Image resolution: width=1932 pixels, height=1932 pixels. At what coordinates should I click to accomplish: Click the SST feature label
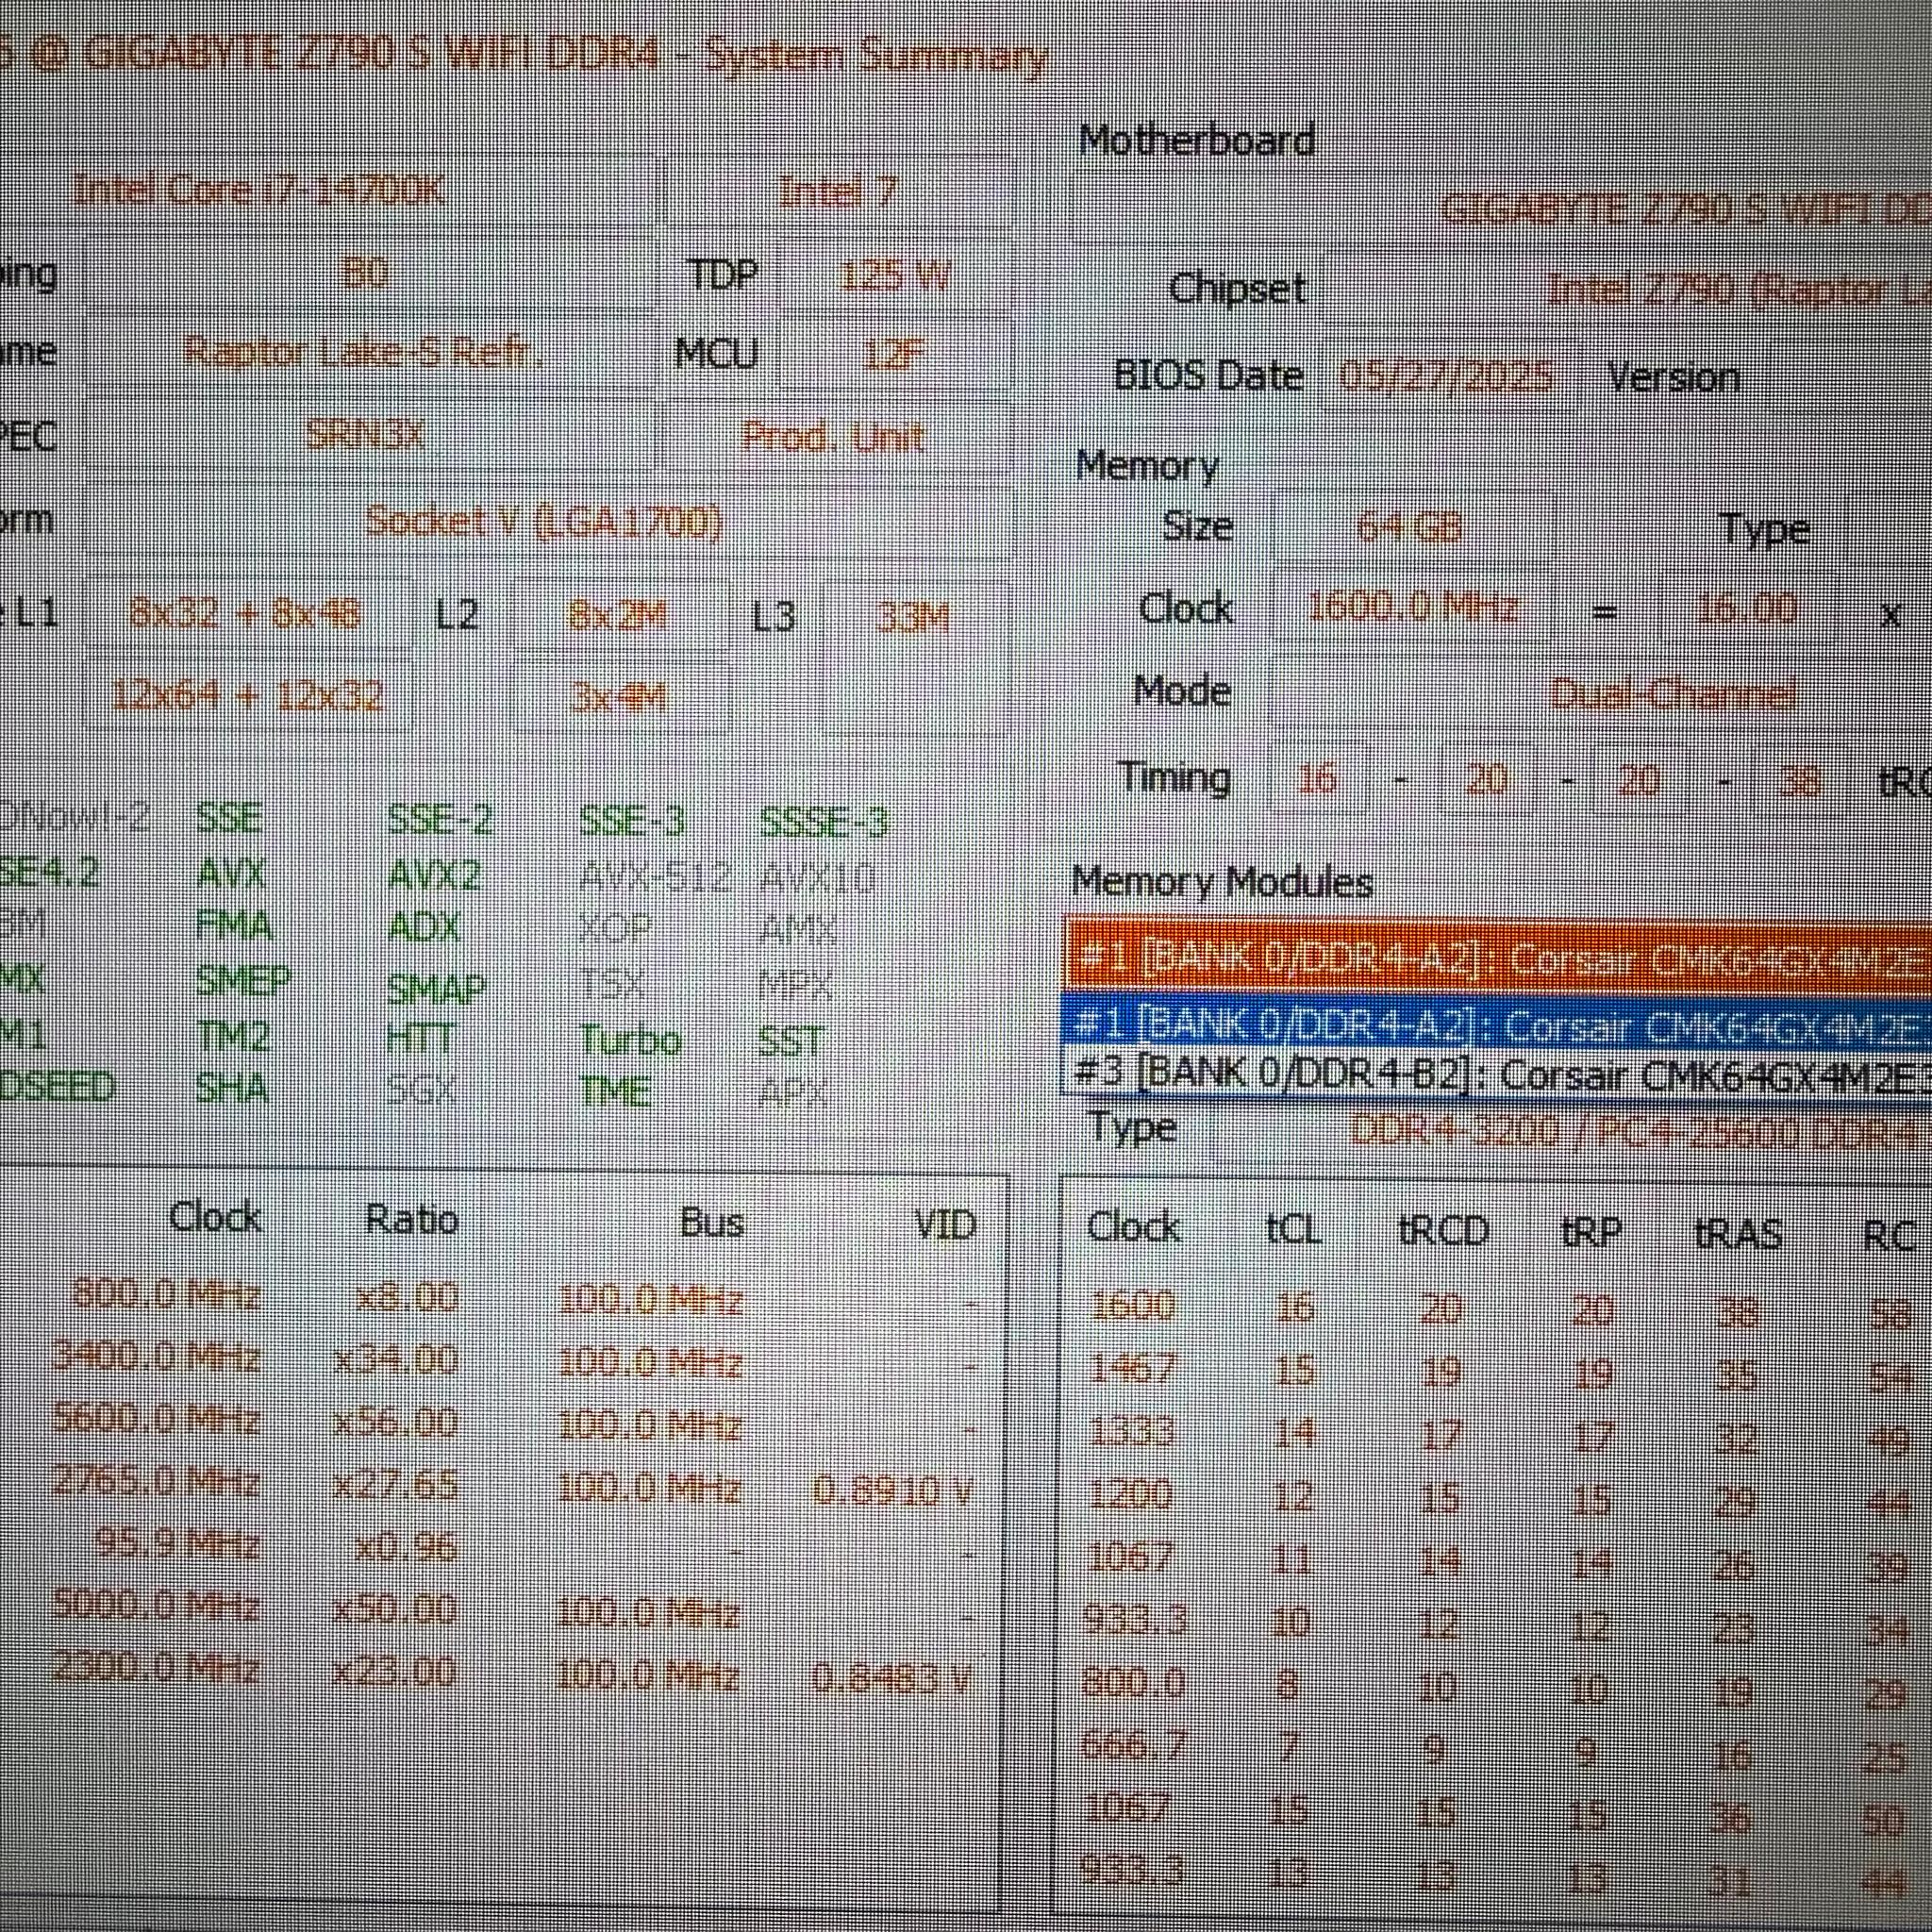(x=790, y=1041)
